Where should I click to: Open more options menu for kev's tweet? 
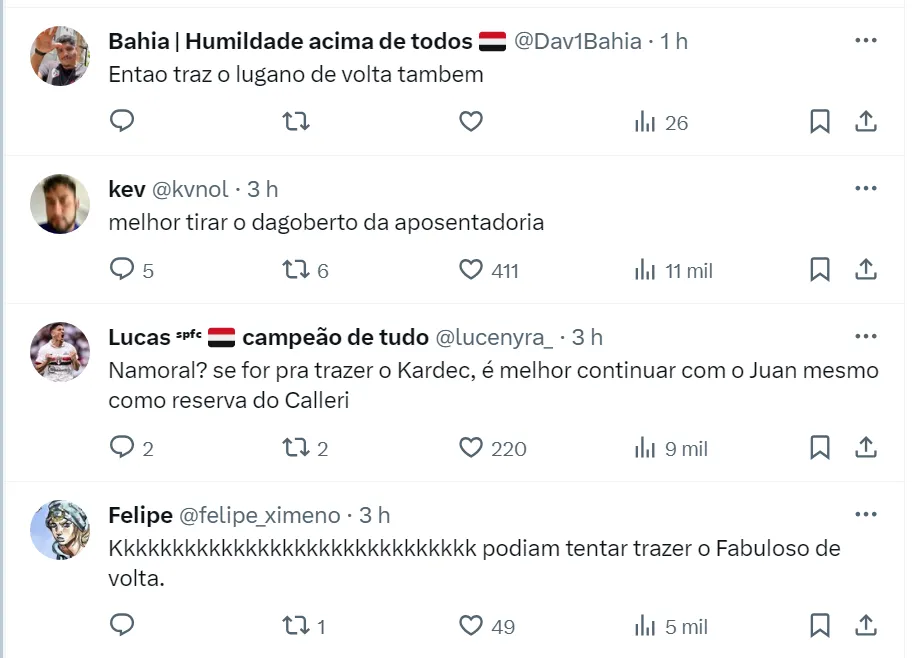click(x=866, y=188)
